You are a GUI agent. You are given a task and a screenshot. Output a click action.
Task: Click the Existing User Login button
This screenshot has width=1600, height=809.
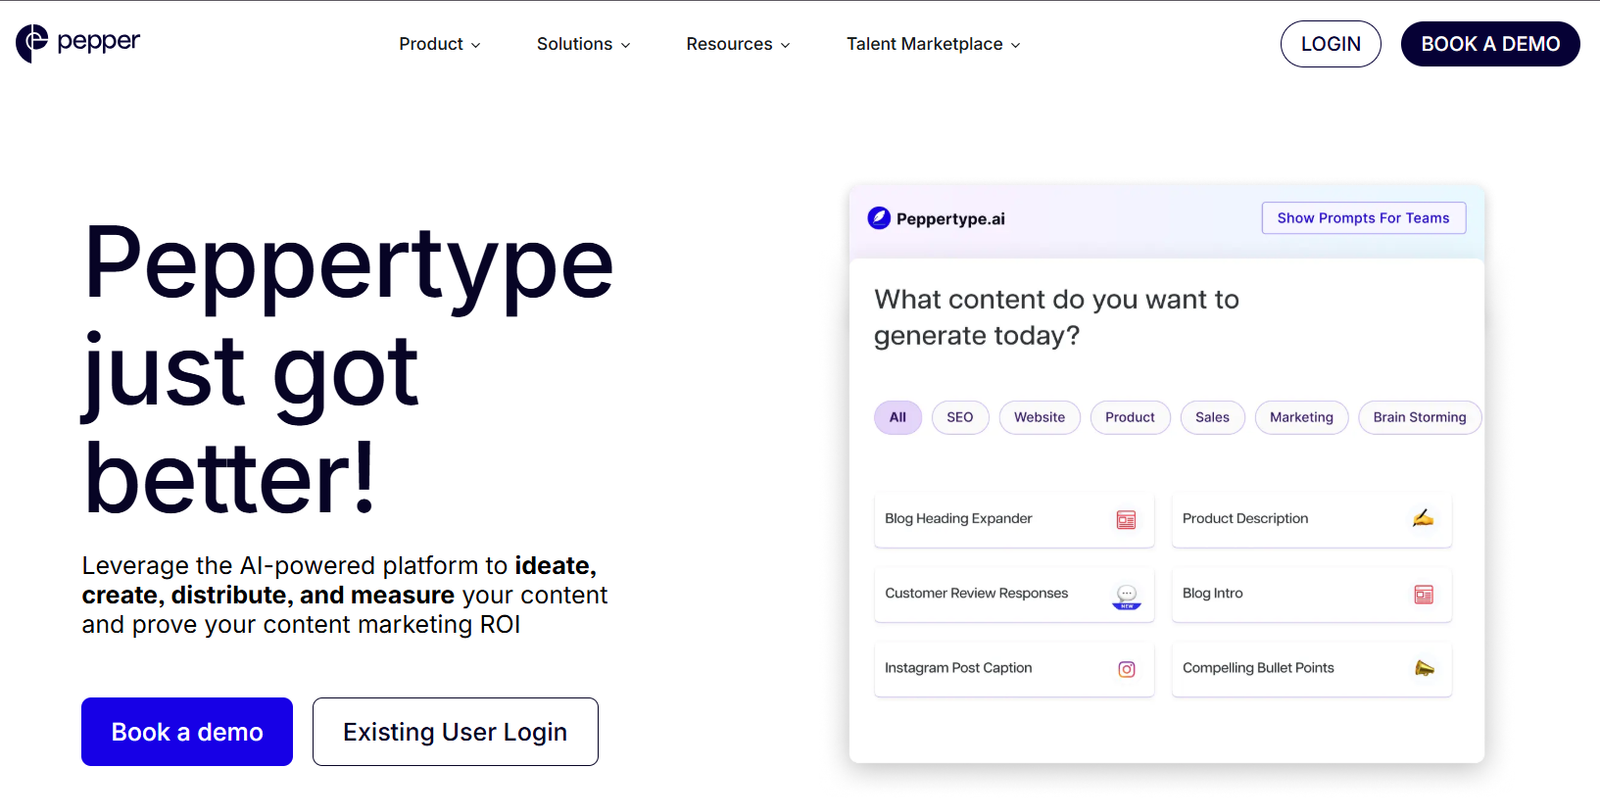pyautogui.click(x=455, y=732)
